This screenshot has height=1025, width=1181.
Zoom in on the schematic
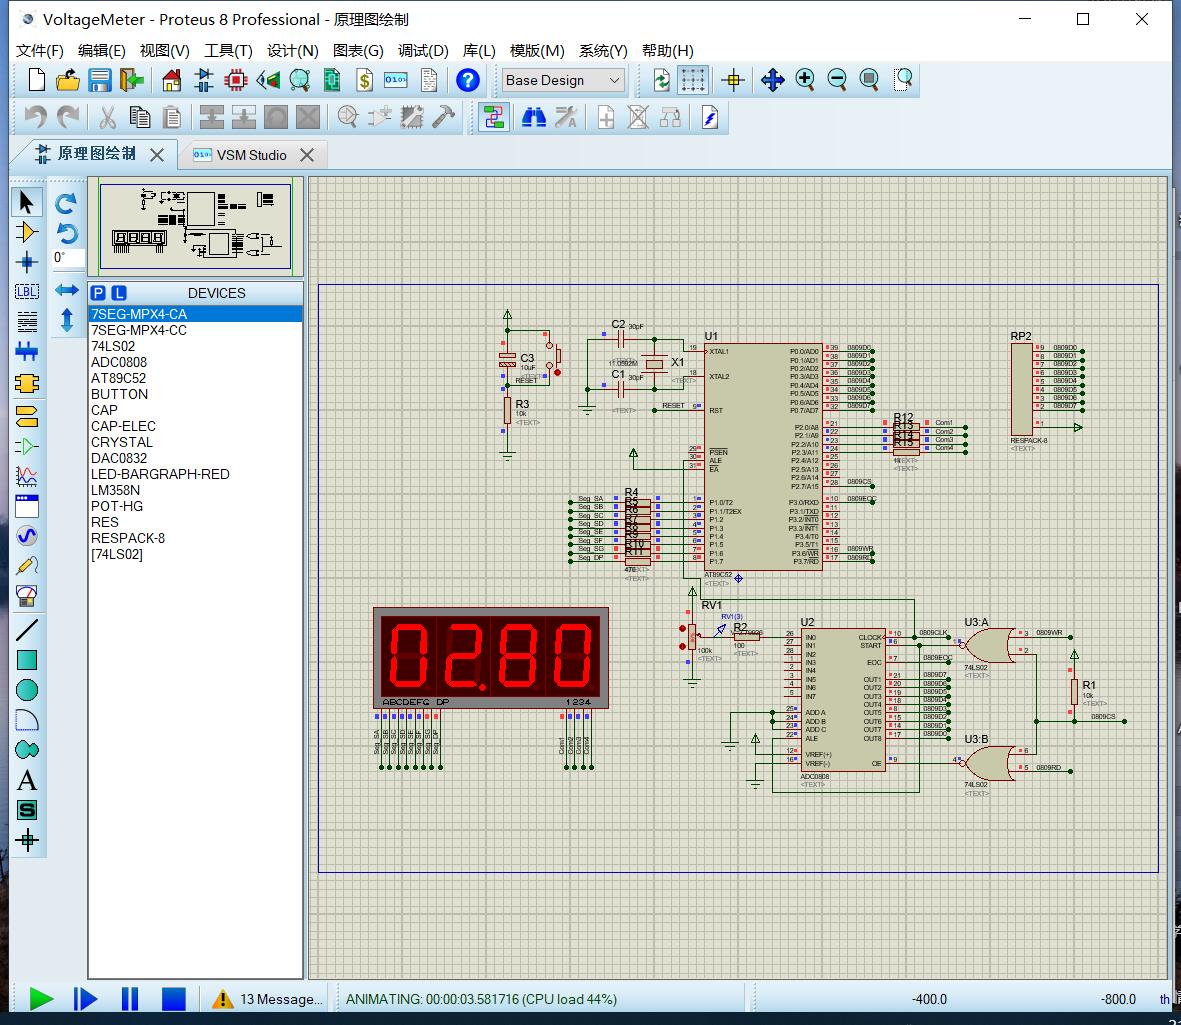point(805,80)
